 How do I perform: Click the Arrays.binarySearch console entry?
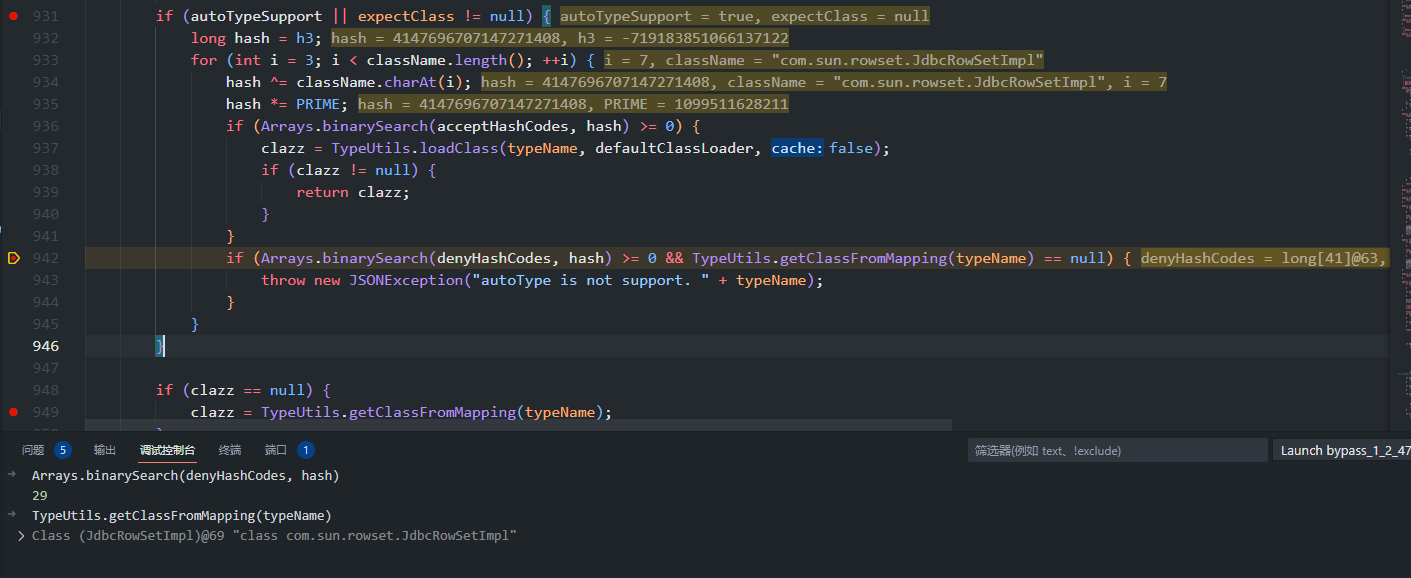coord(185,476)
